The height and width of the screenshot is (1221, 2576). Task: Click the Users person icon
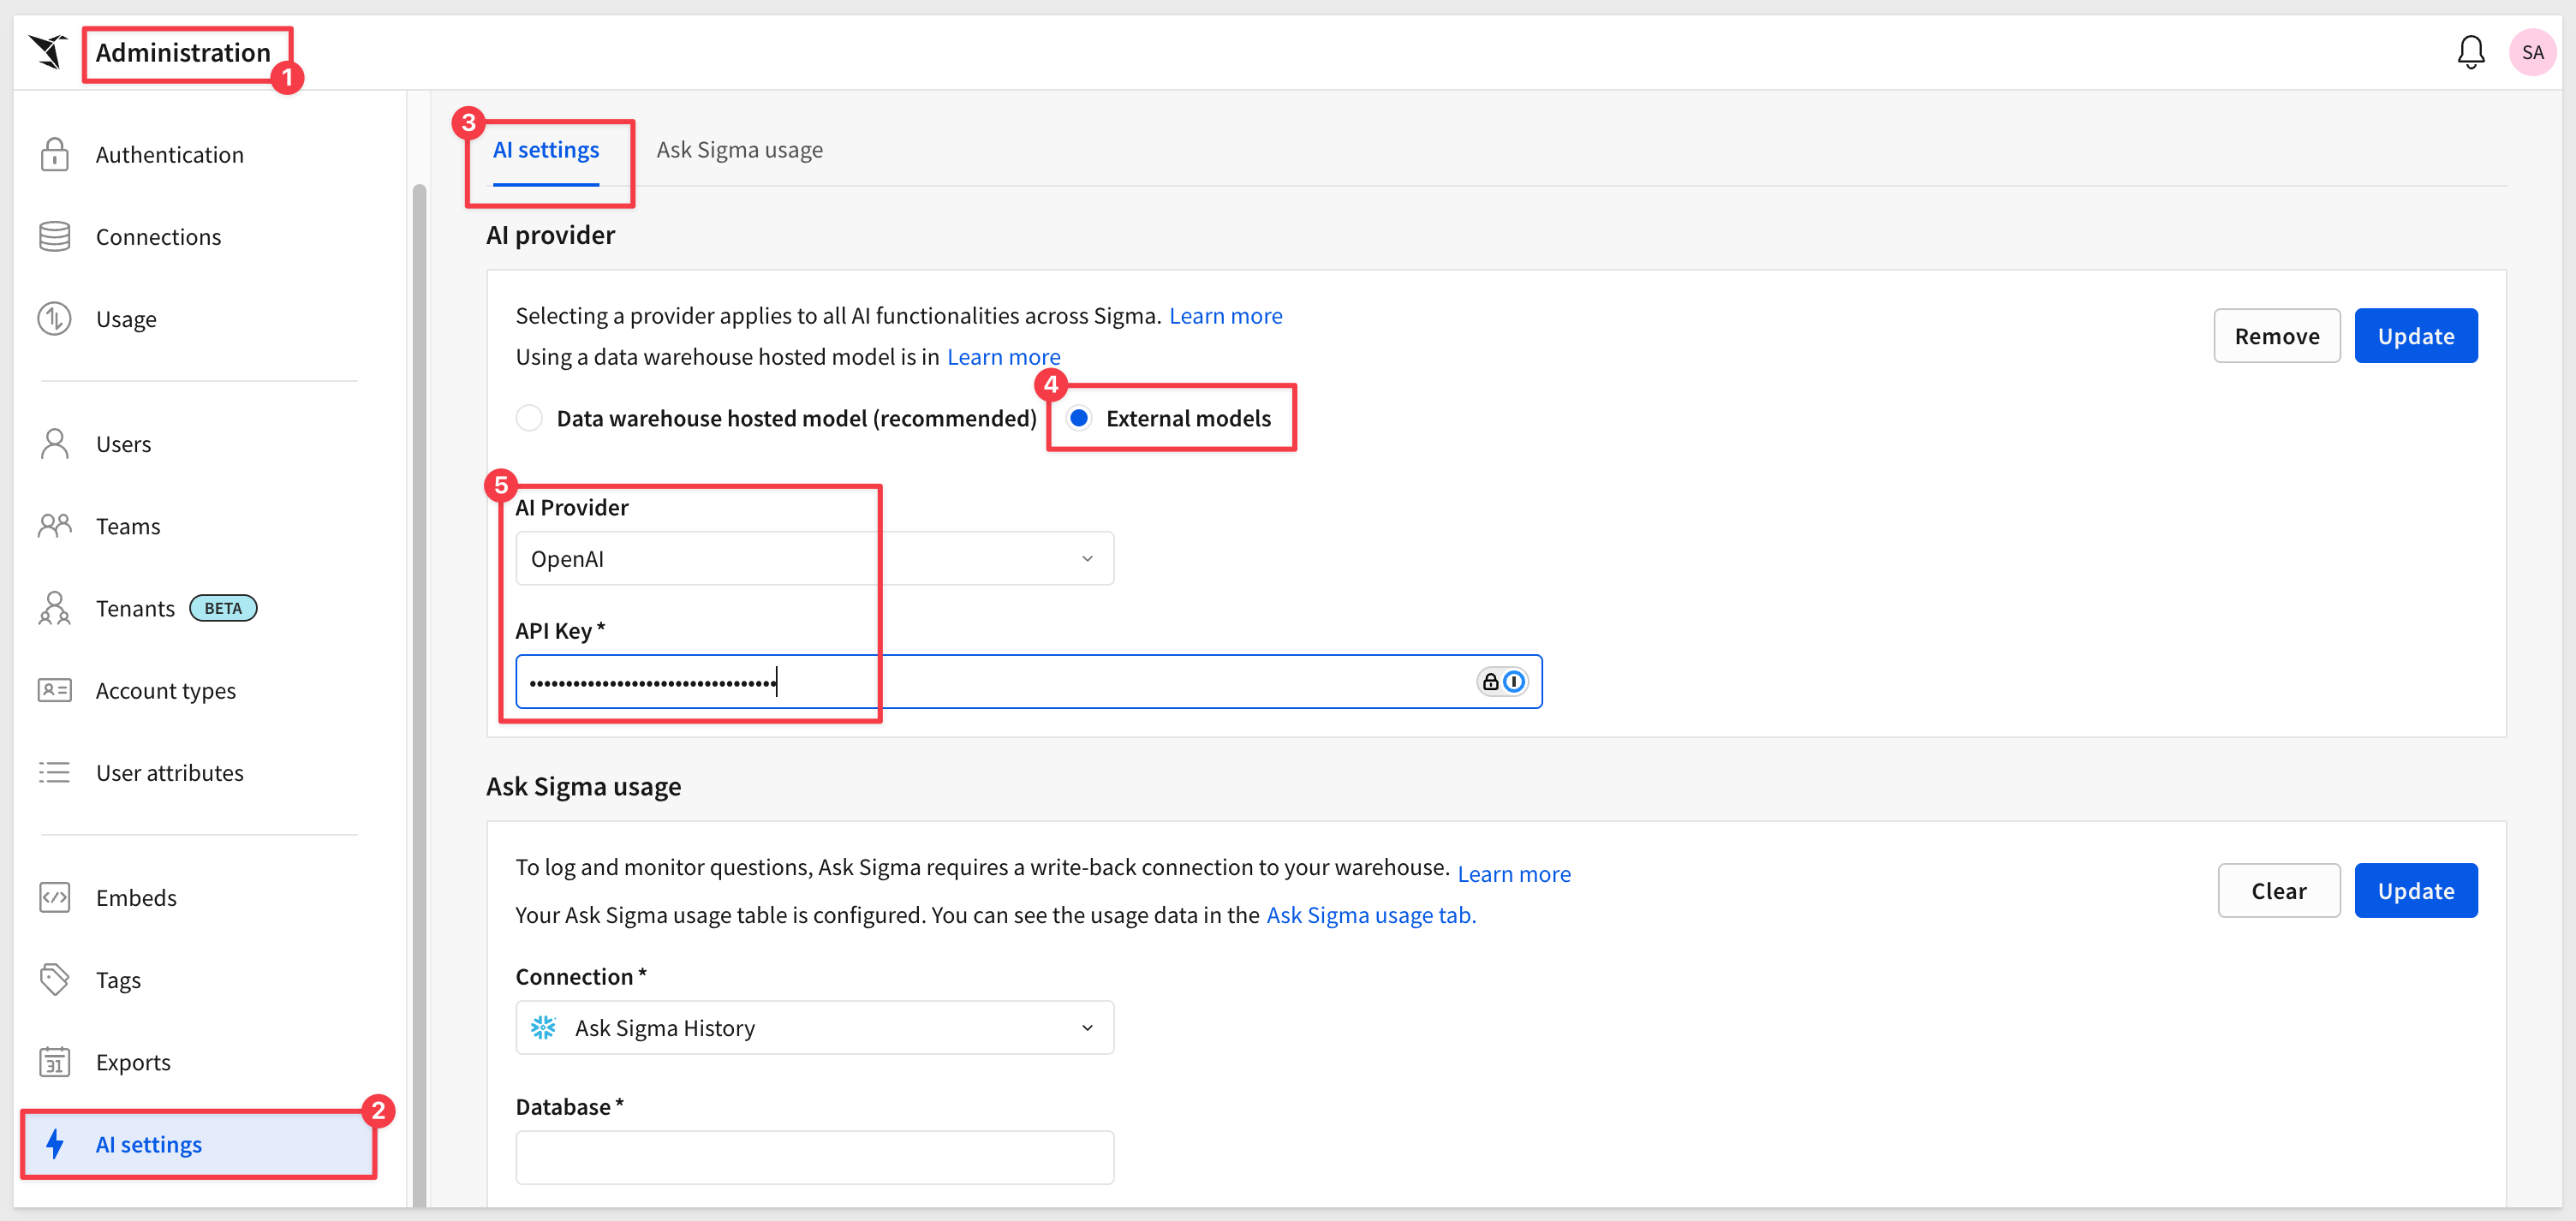click(x=54, y=443)
